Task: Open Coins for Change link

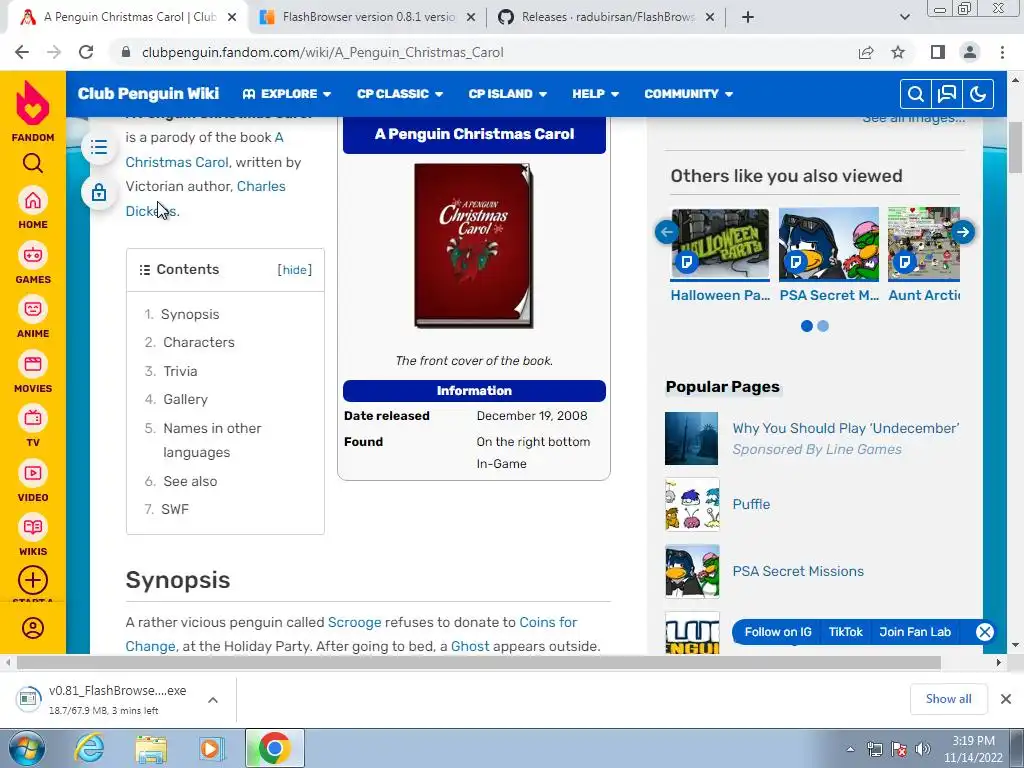Action: 351,634
